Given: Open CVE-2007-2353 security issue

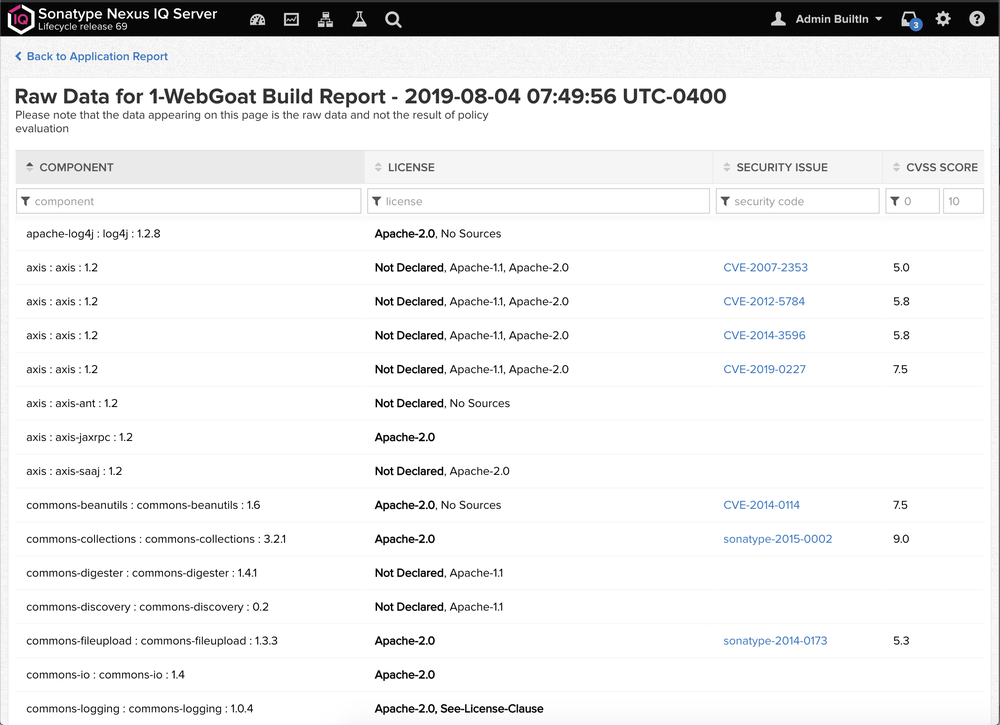Looking at the screenshot, I should click(x=765, y=267).
